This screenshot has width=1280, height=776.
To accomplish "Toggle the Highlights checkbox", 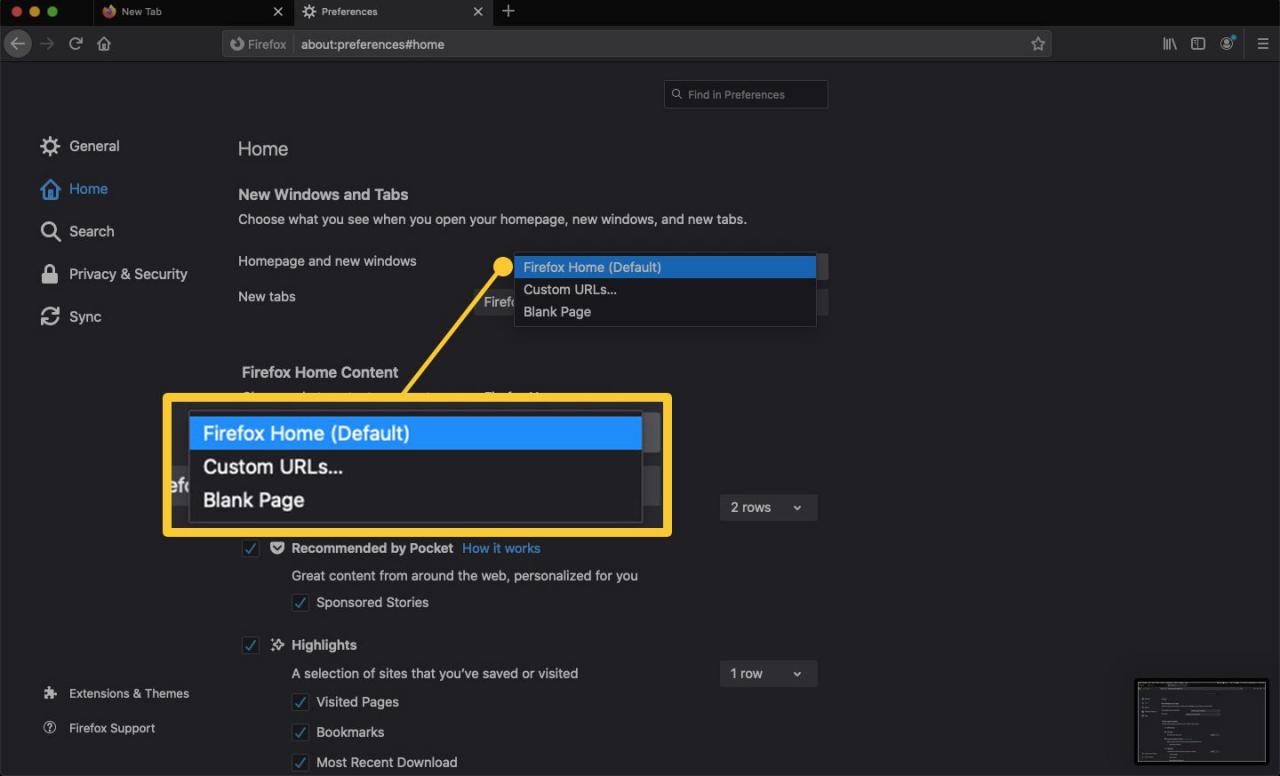I will tap(251, 645).
